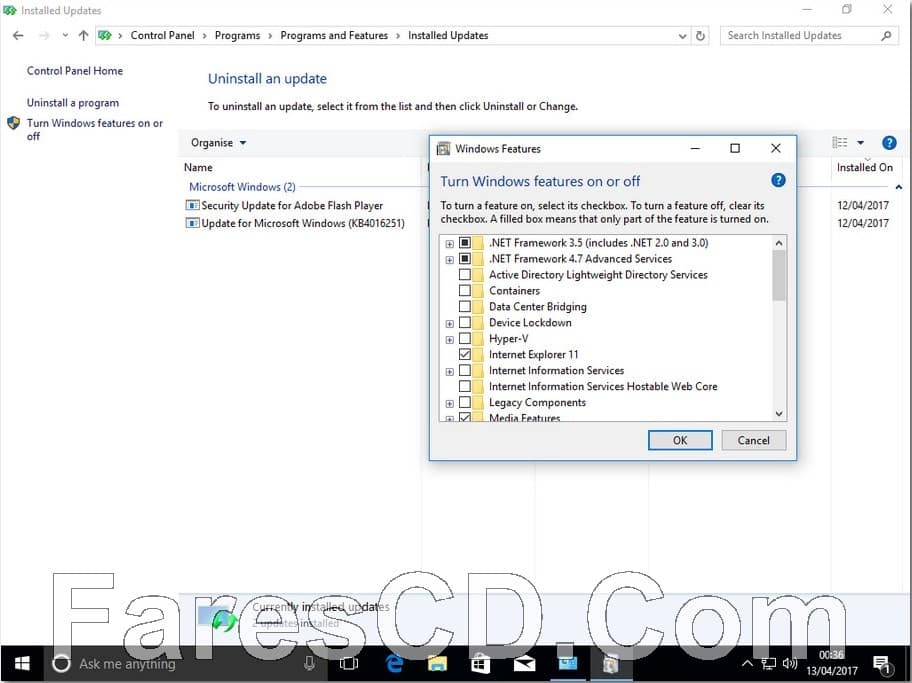Enable the Device Lockdown checkbox

coord(465,322)
